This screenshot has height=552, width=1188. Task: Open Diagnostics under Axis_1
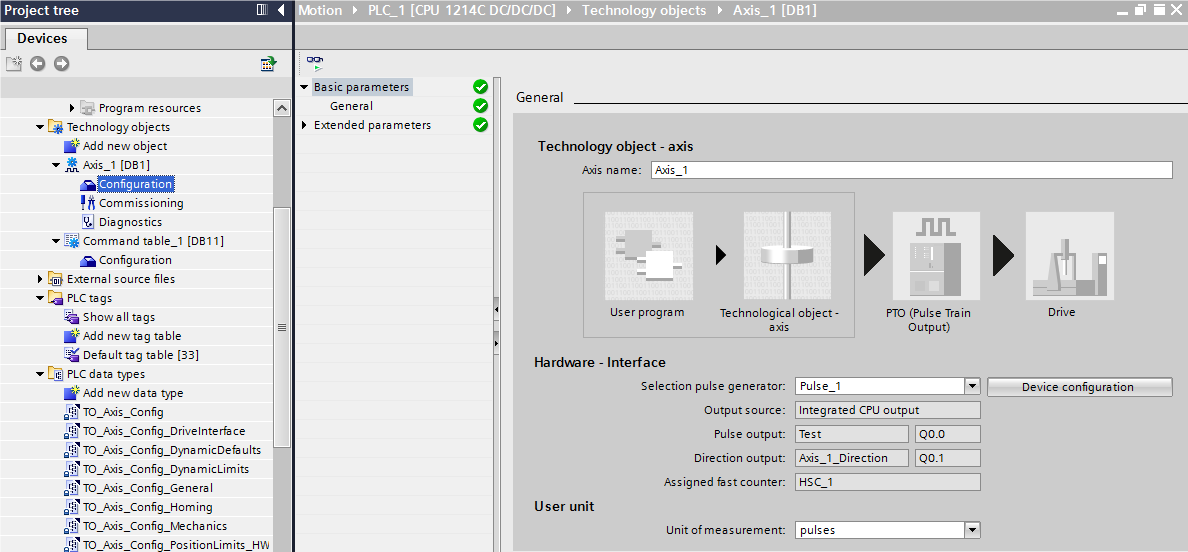(130, 222)
